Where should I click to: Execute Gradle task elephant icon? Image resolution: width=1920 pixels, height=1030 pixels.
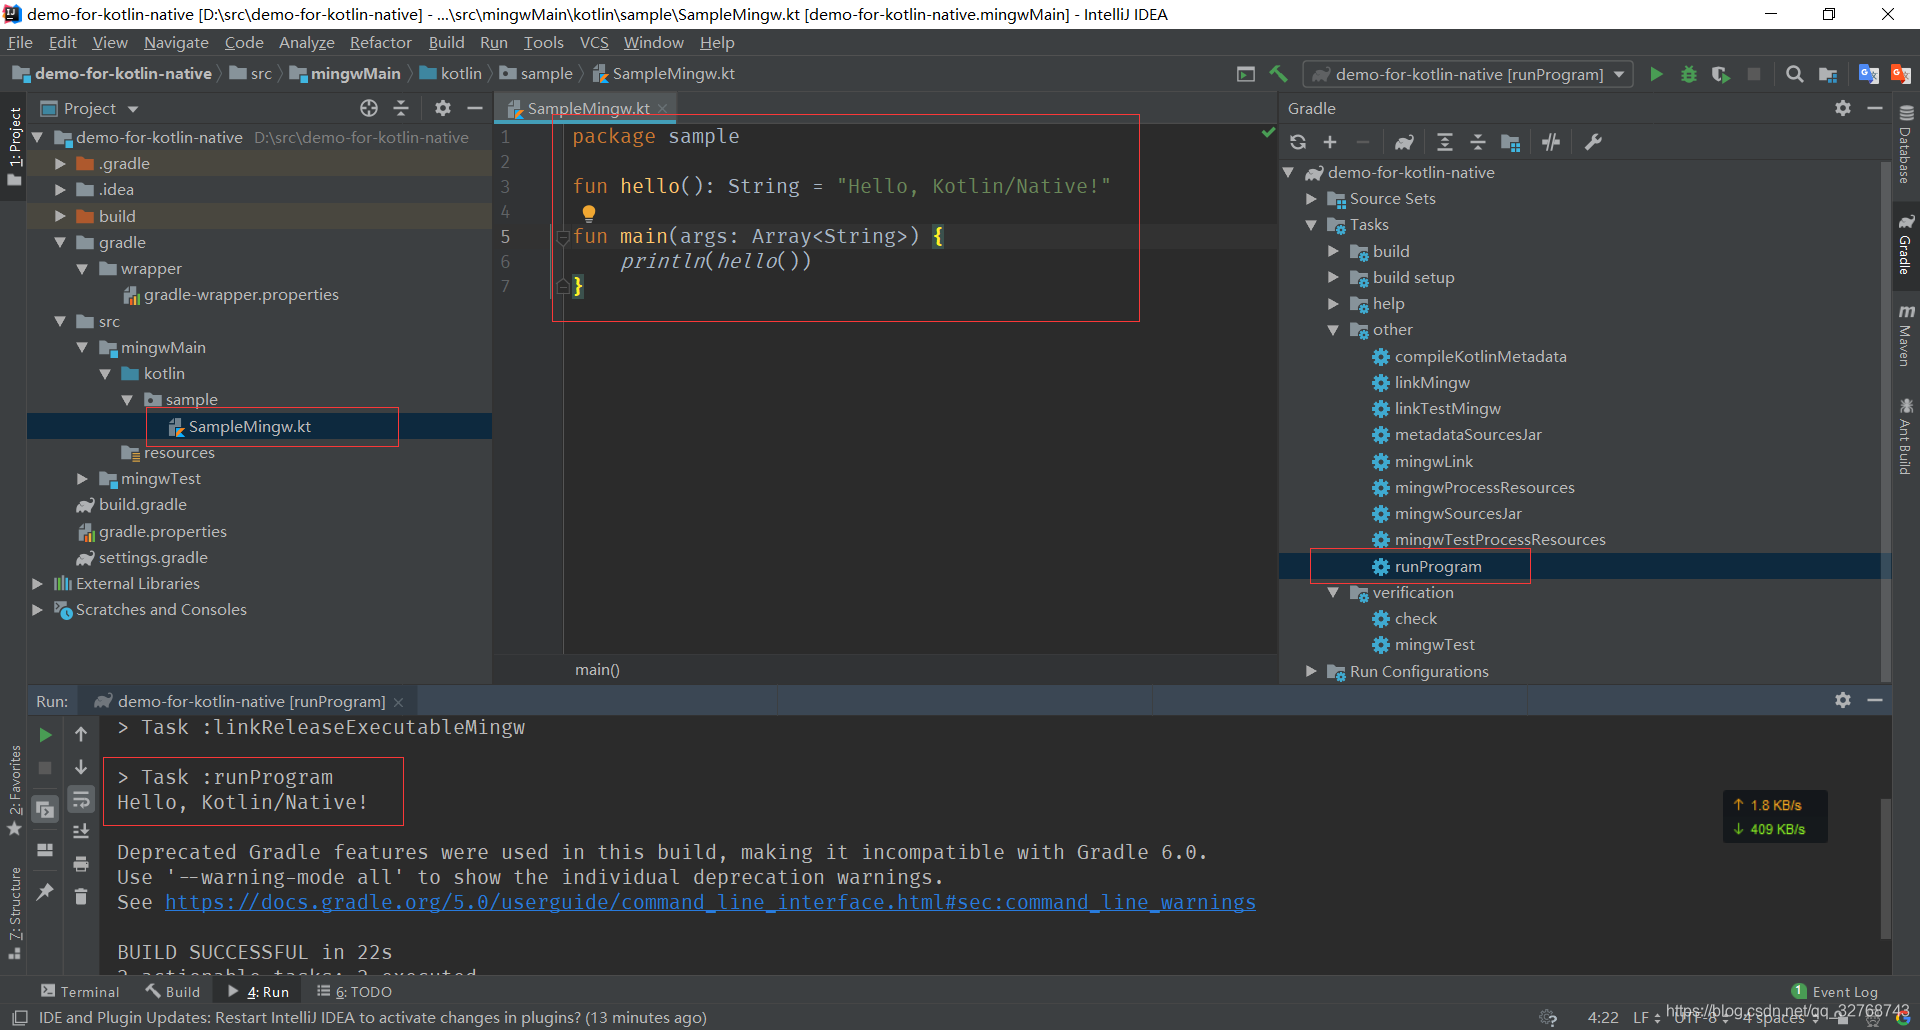pyautogui.click(x=1404, y=142)
